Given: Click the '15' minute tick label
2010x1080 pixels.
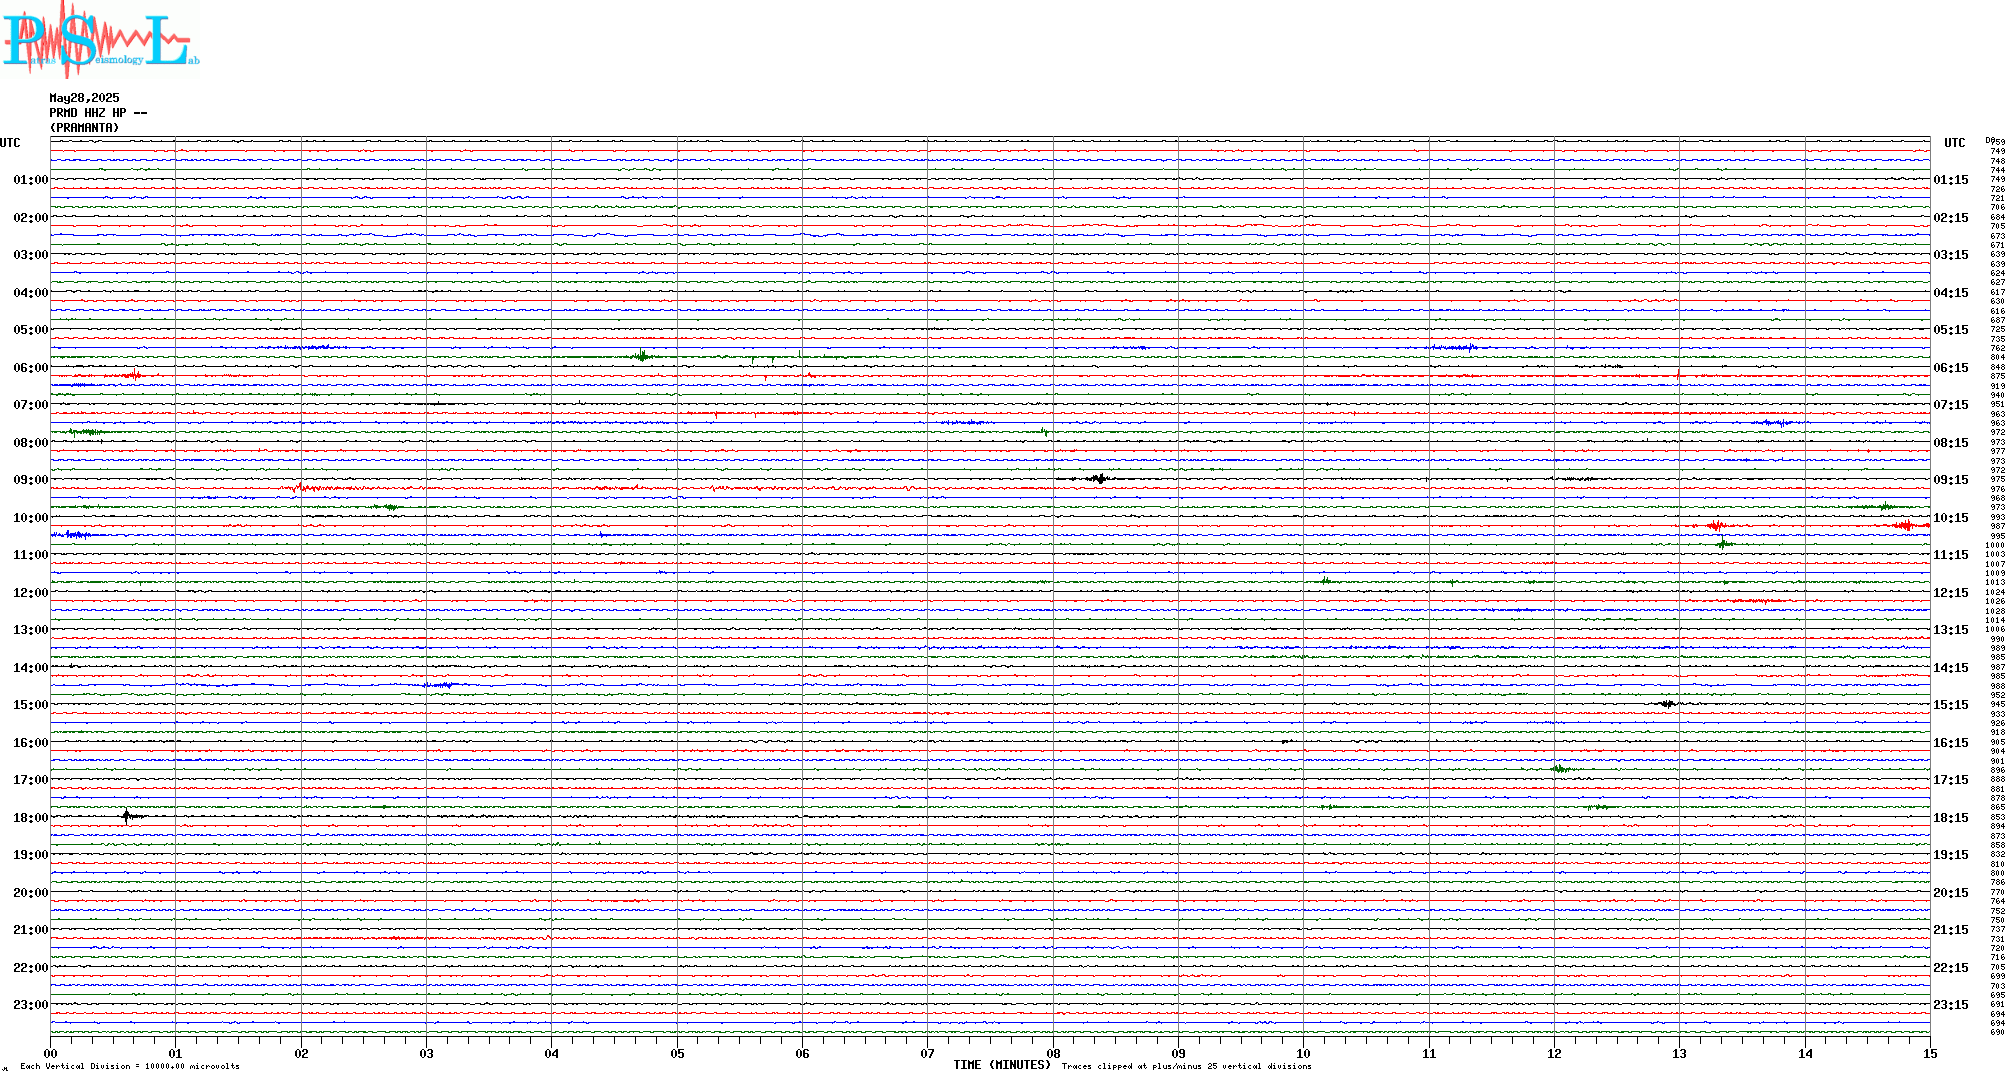Looking at the screenshot, I should [x=1930, y=1053].
